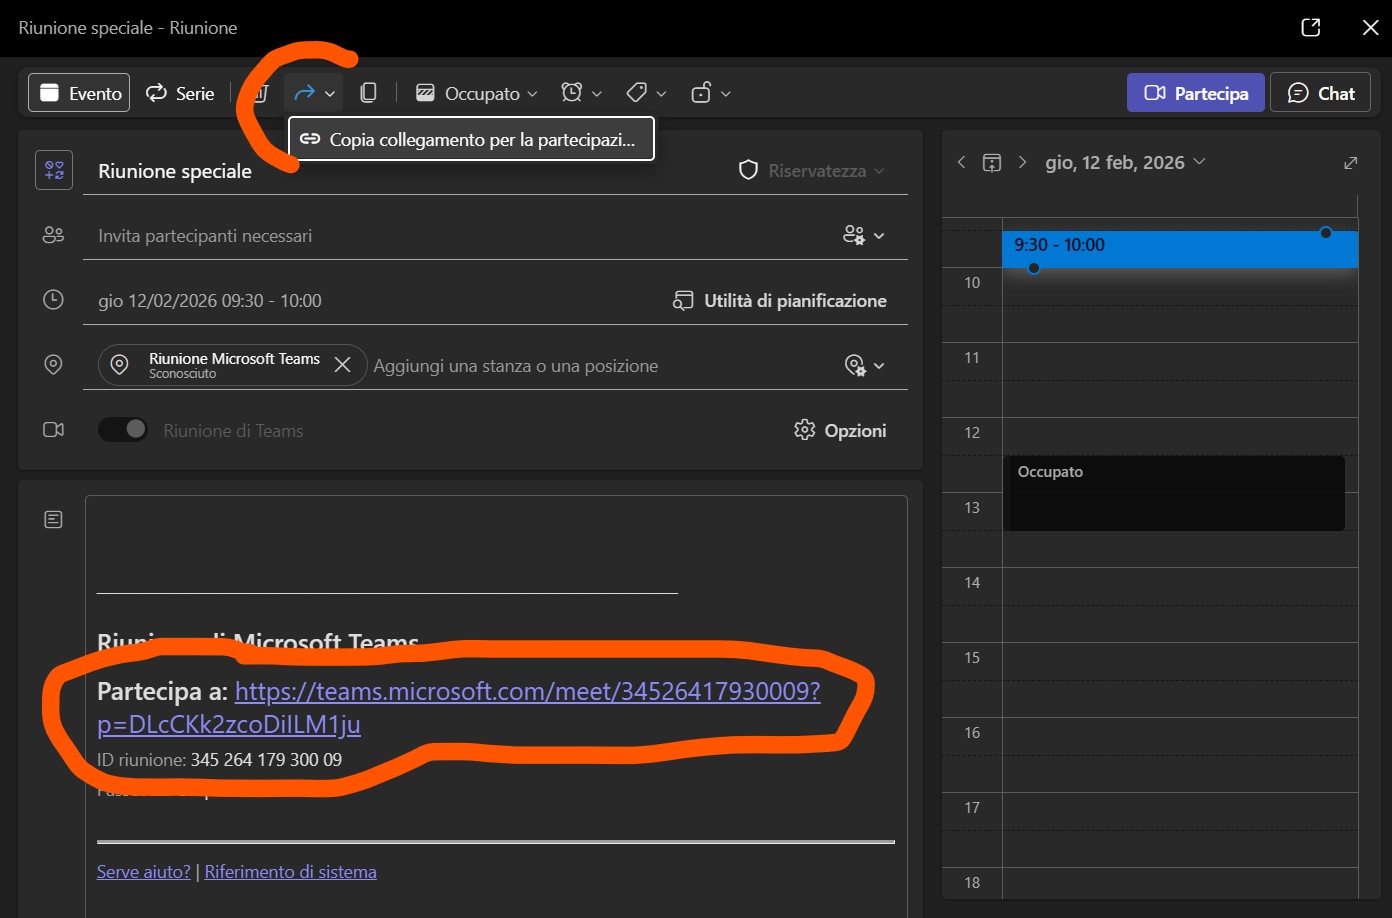
Task: Select Copia collegamento per la partecipazione
Action: pyautogui.click(x=471, y=140)
